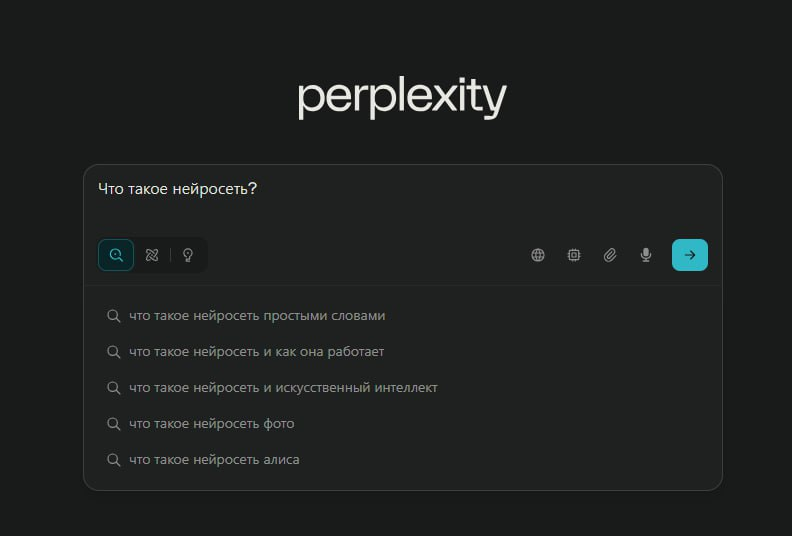Select suggestion "что такое нейросеть алиса"

click(x=214, y=460)
